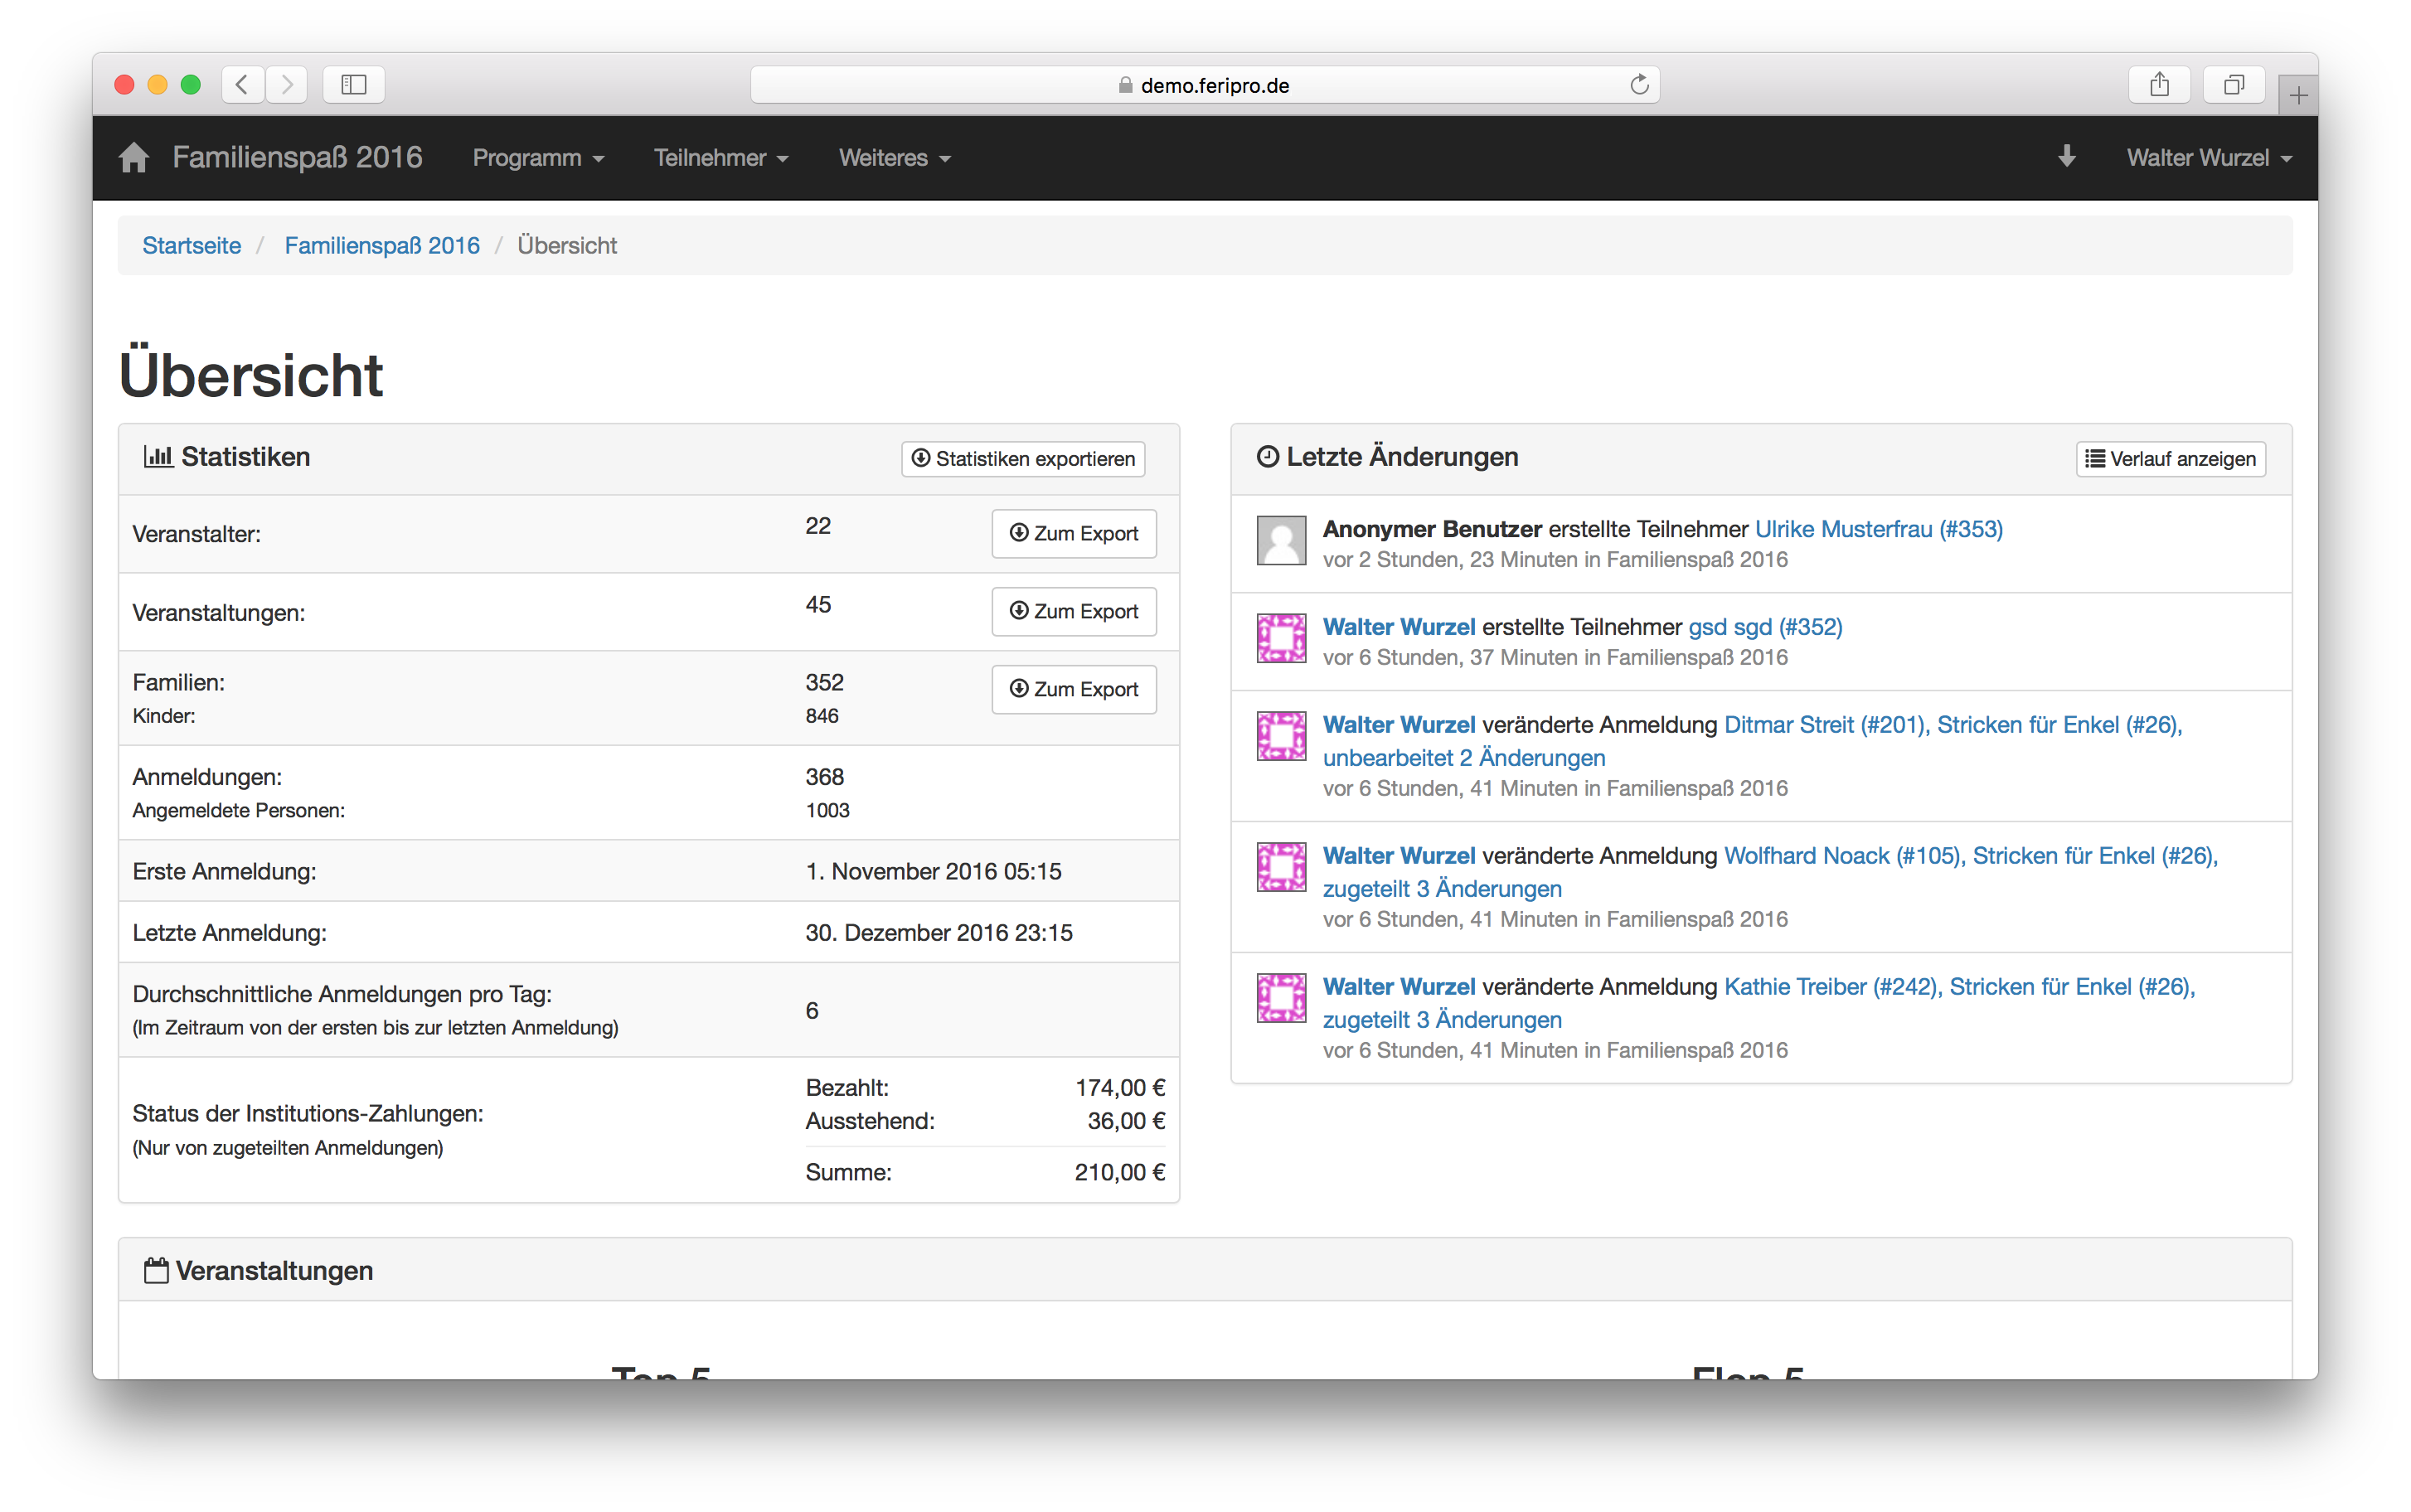Image resolution: width=2411 pixels, height=1512 pixels.
Task: Click Zum Export for Veranstalter
Action: 1074,534
